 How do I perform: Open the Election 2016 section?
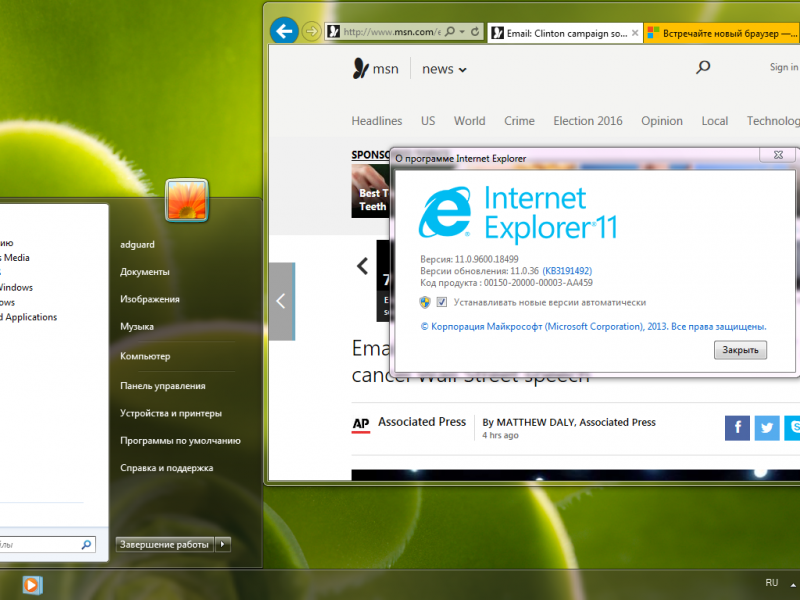click(588, 121)
